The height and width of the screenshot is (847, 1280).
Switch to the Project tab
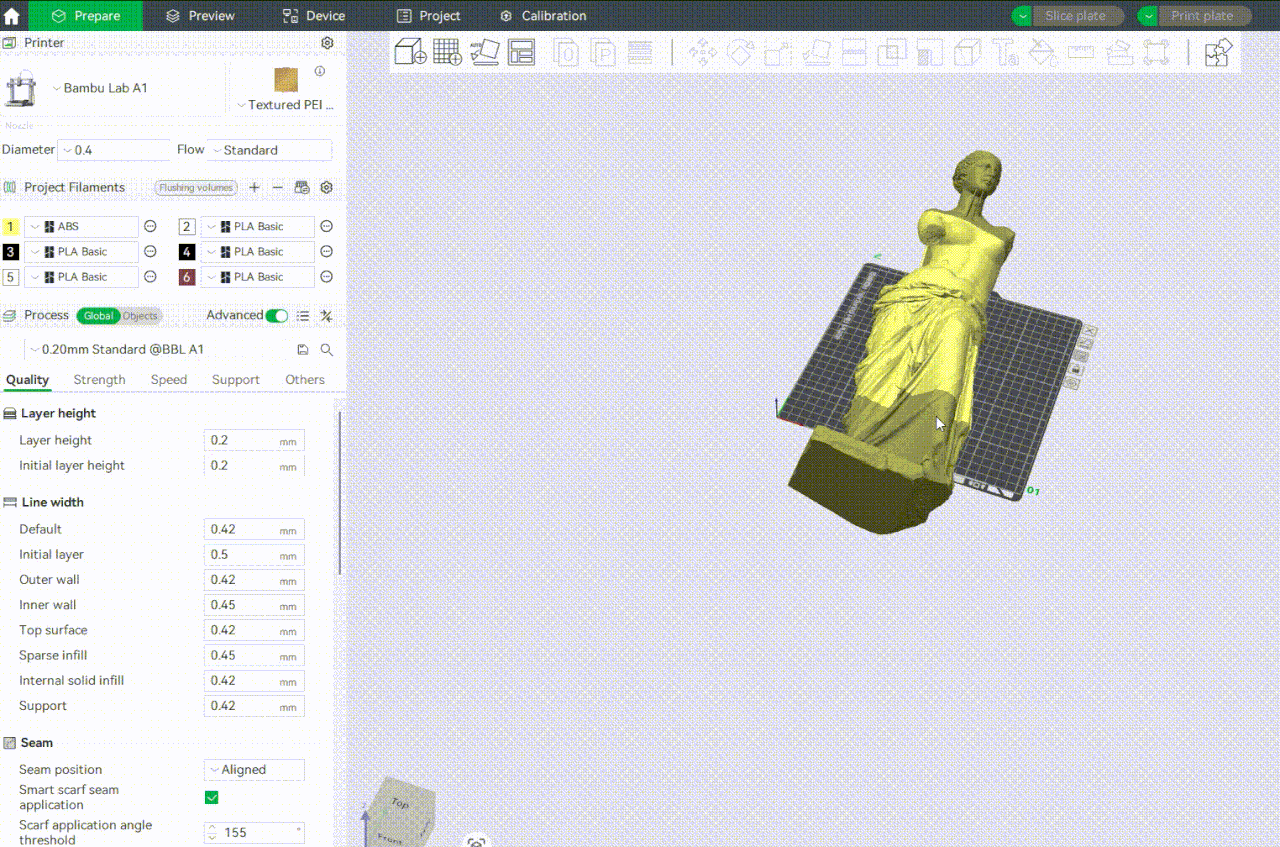429,16
